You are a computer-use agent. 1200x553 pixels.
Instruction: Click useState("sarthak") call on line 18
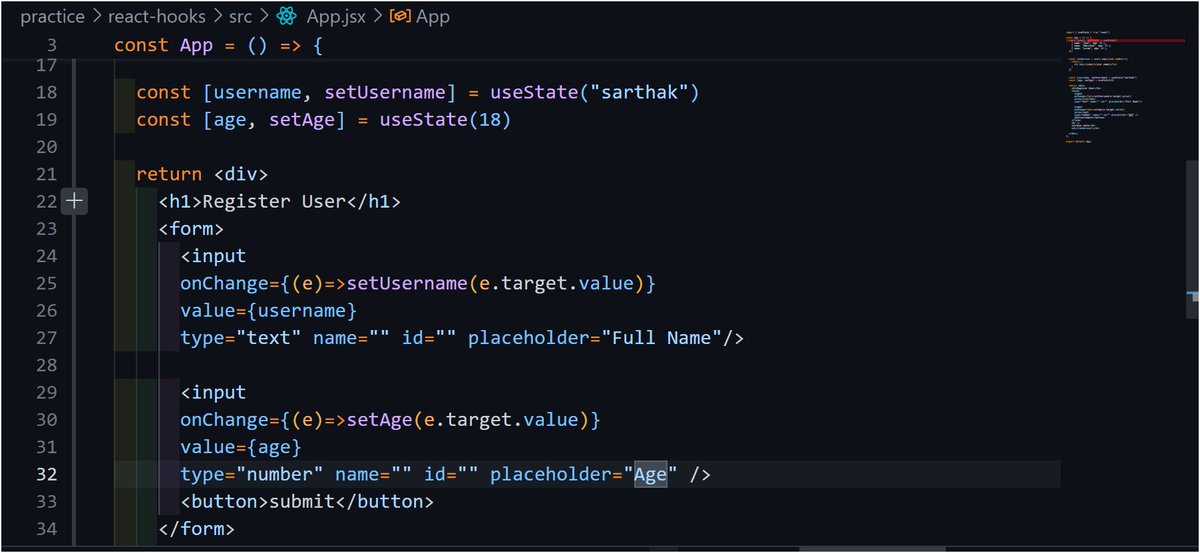(x=594, y=92)
